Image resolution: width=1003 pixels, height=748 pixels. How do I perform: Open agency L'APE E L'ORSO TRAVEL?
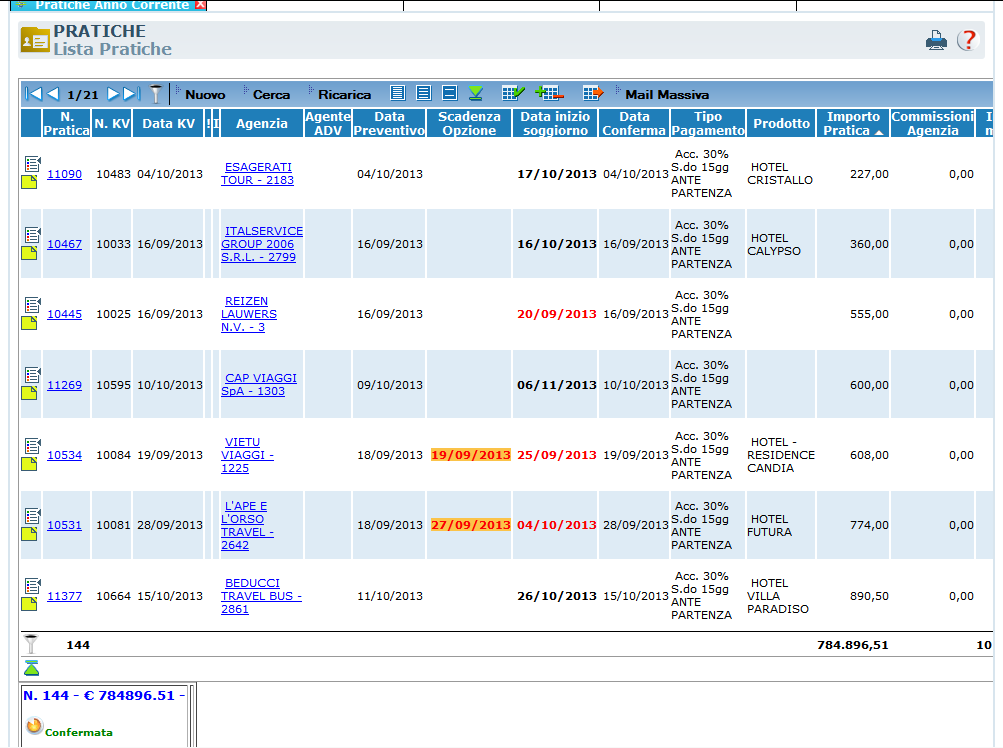pyautogui.click(x=247, y=525)
